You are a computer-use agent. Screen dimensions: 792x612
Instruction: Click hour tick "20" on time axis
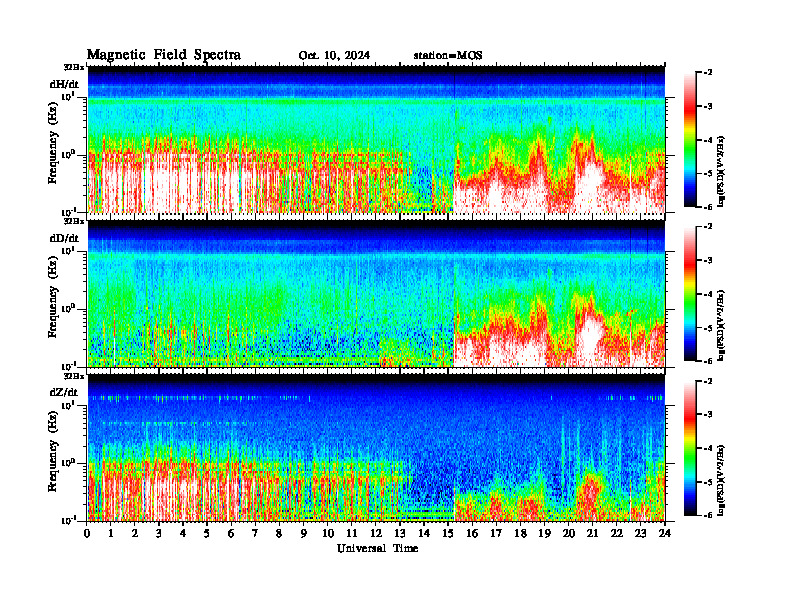pyautogui.click(x=568, y=534)
